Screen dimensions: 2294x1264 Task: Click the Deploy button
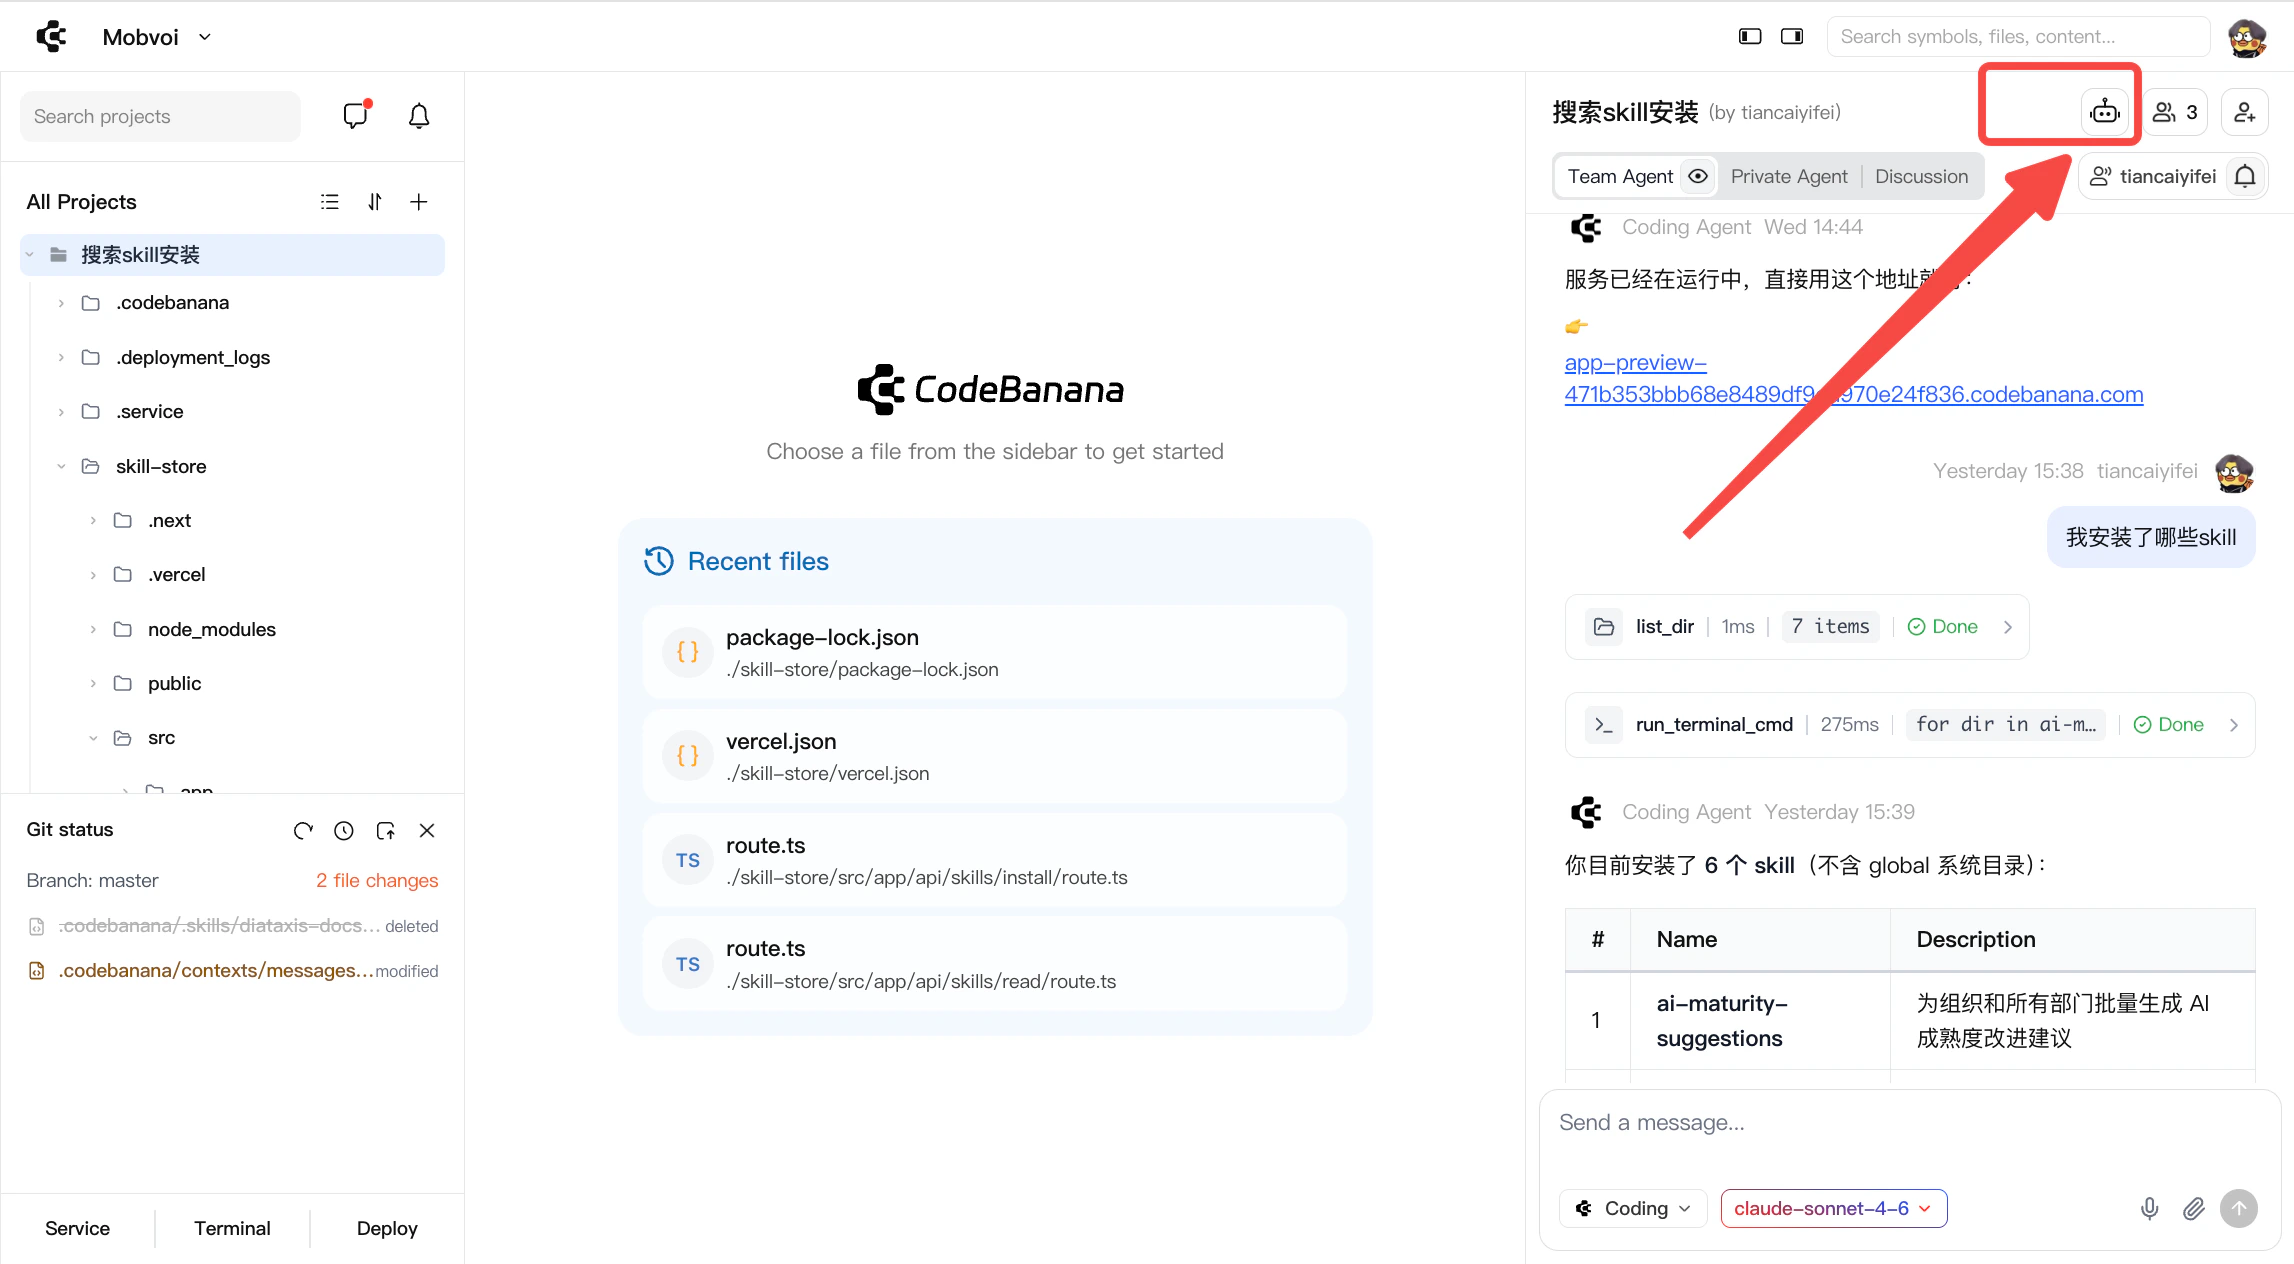(387, 1228)
